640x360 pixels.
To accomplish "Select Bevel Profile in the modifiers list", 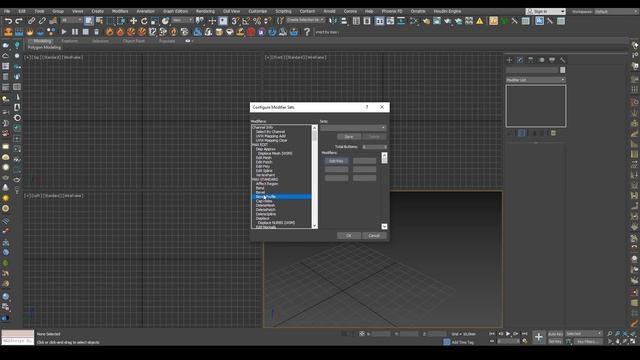I will tap(282, 197).
